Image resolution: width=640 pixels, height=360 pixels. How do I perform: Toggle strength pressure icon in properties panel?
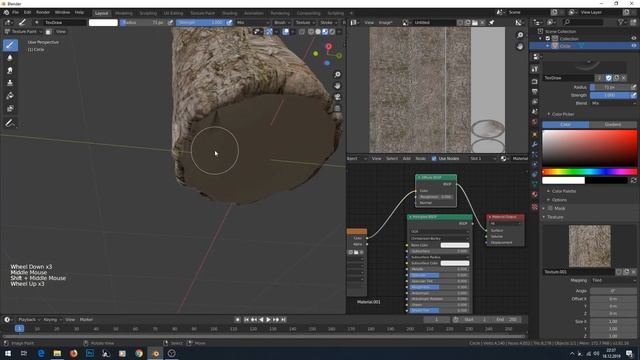click(633, 95)
